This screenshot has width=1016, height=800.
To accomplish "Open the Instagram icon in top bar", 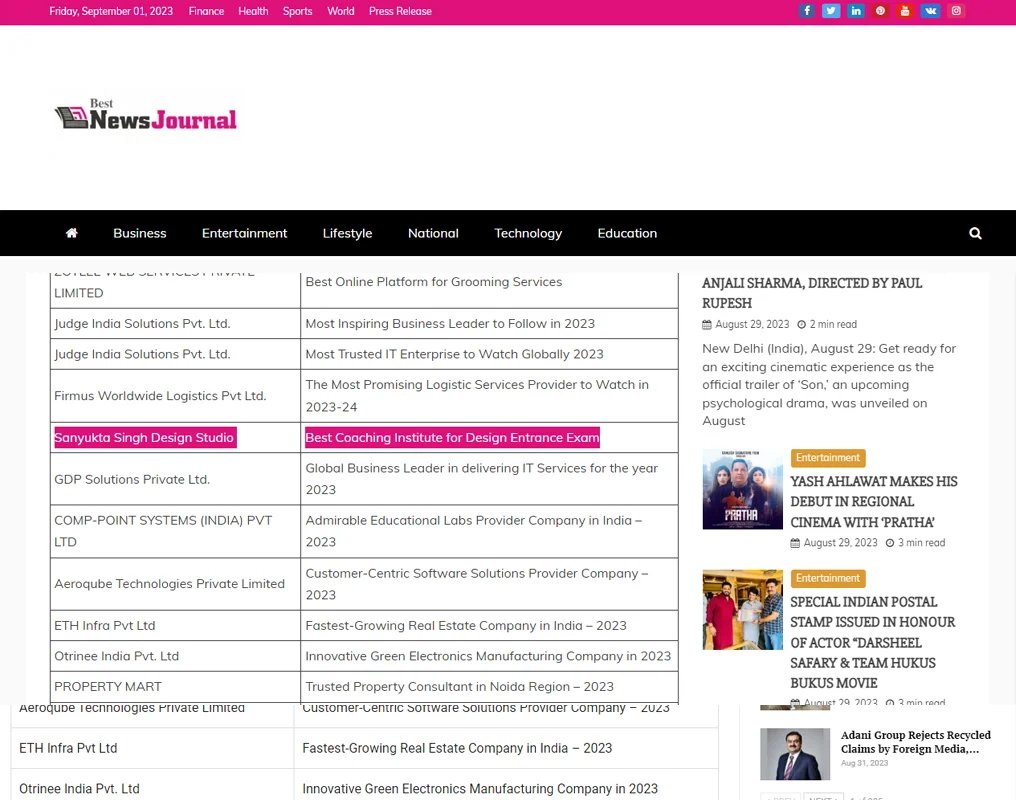I will 956,11.
